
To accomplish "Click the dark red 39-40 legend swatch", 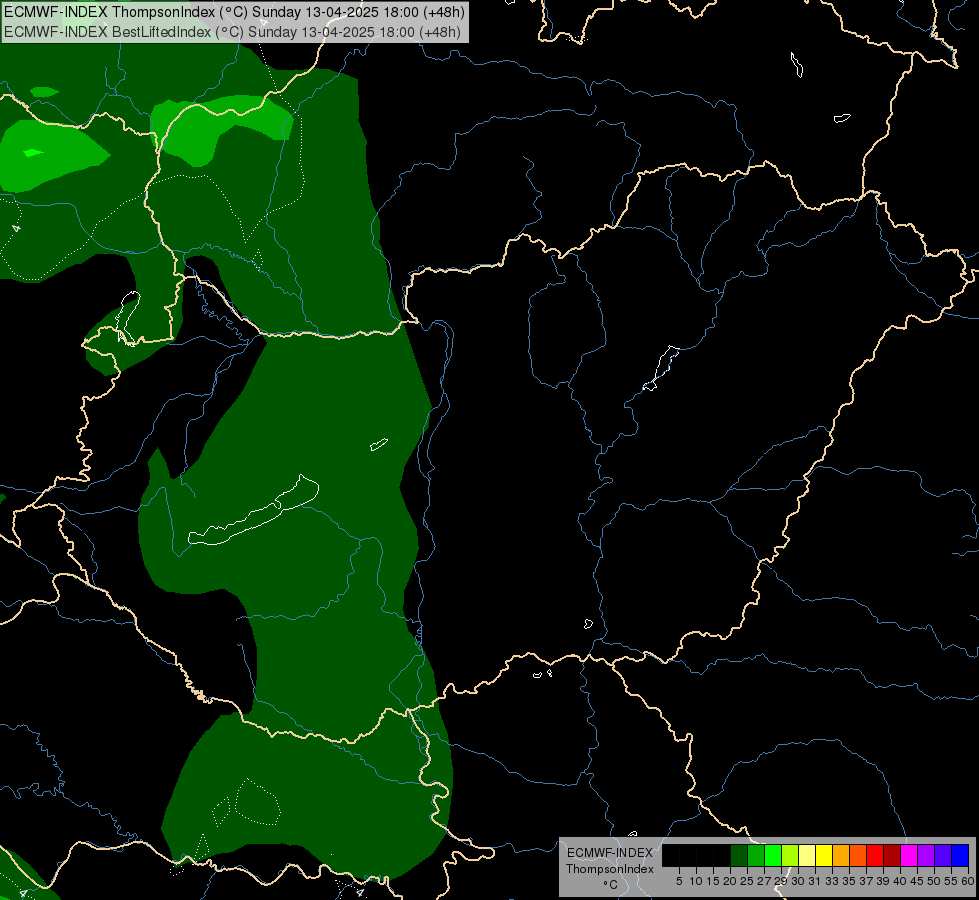I will click(x=892, y=855).
